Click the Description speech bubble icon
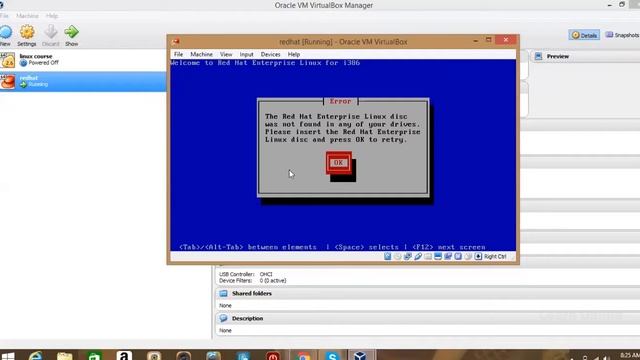The image size is (640, 360). [x=223, y=318]
